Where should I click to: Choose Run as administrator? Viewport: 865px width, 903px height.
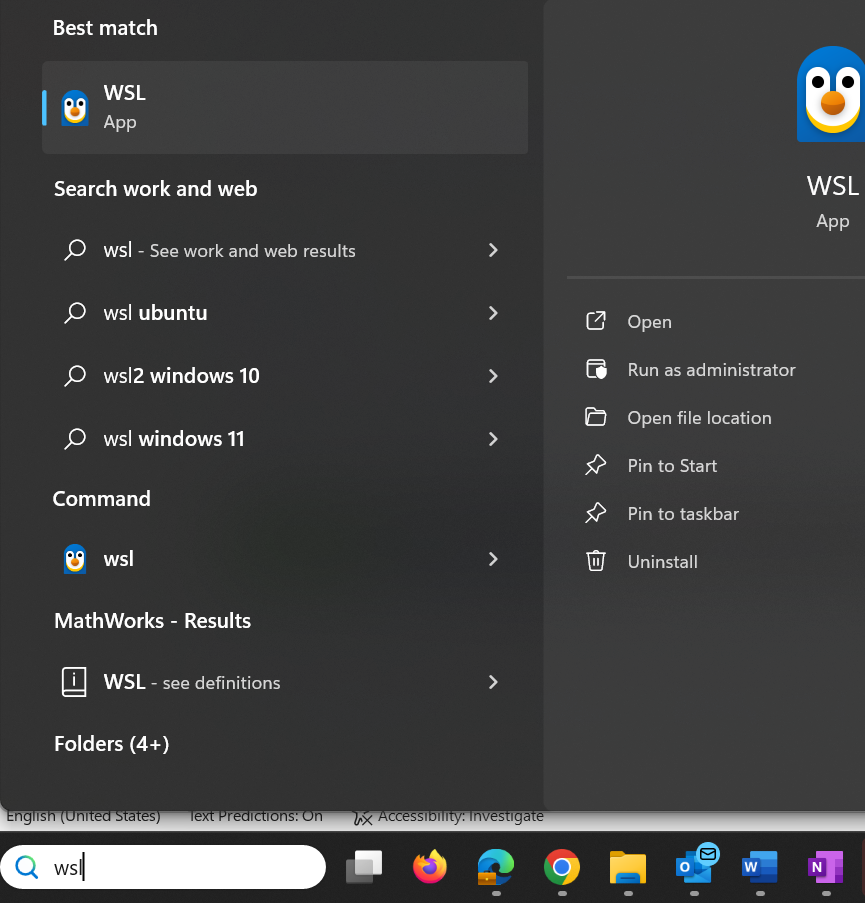[711, 370]
